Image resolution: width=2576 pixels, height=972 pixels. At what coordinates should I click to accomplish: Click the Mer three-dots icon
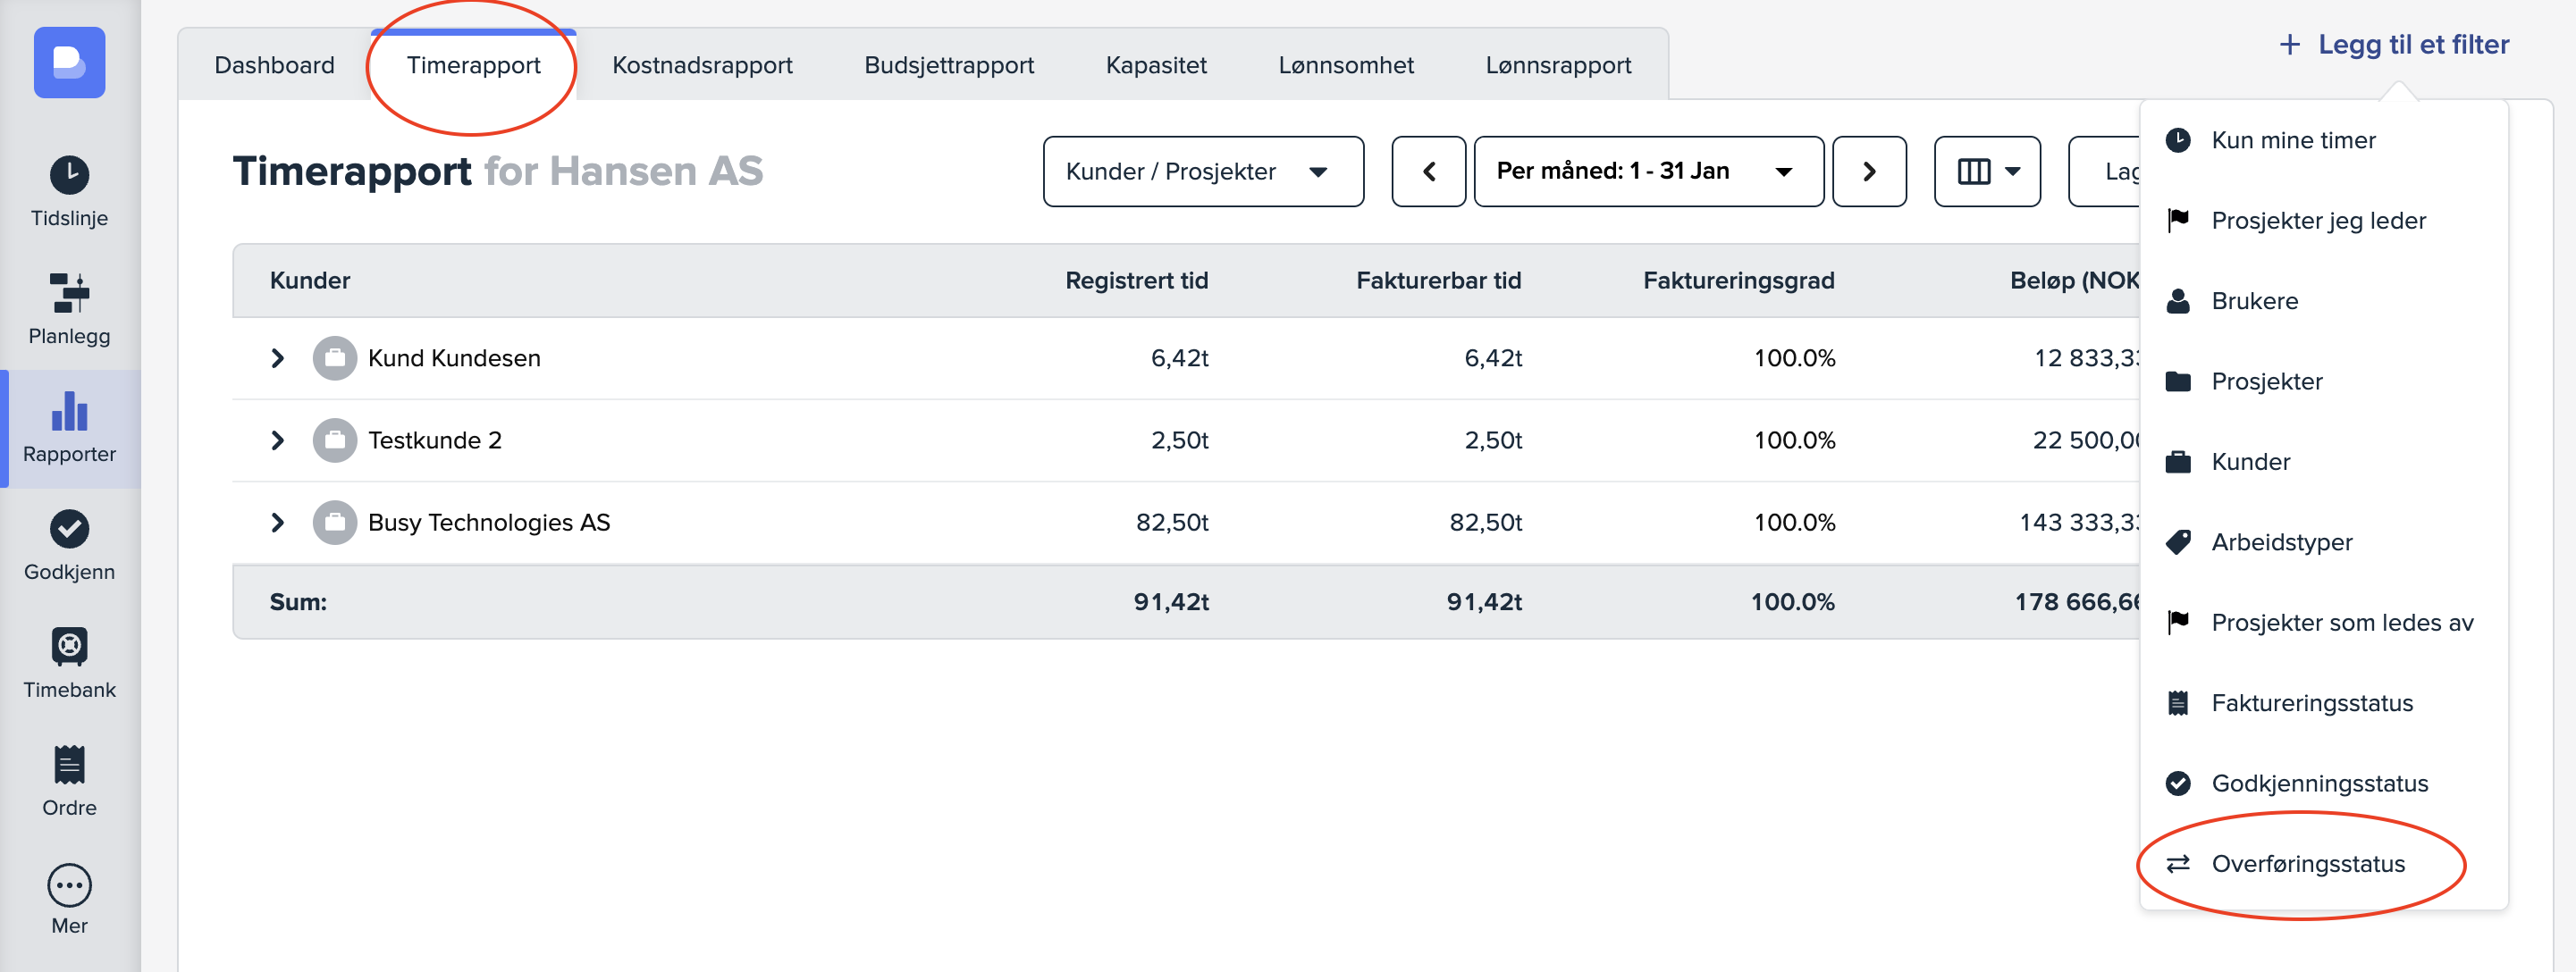pos(69,884)
